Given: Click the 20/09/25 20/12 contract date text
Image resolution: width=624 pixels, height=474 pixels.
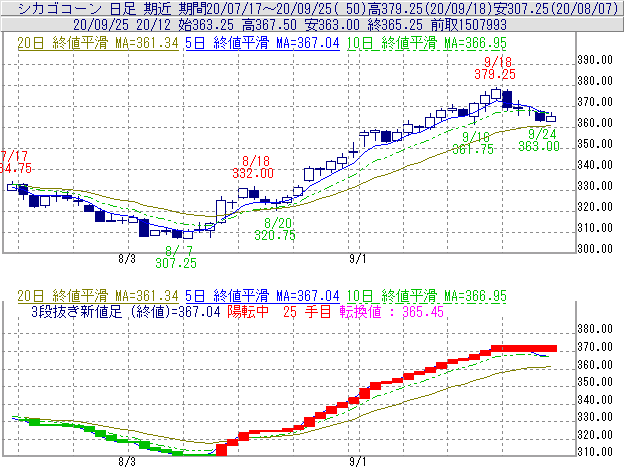Looking at the screenshot, I should coord(122,25).
